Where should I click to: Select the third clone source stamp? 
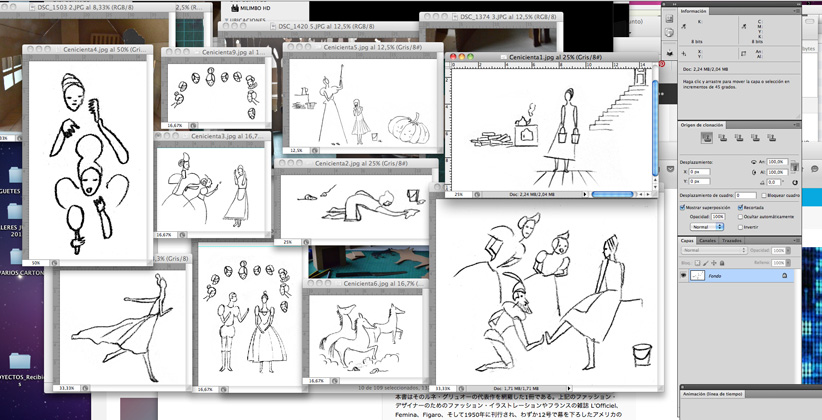pyautogui.click(x=739, y=138)
